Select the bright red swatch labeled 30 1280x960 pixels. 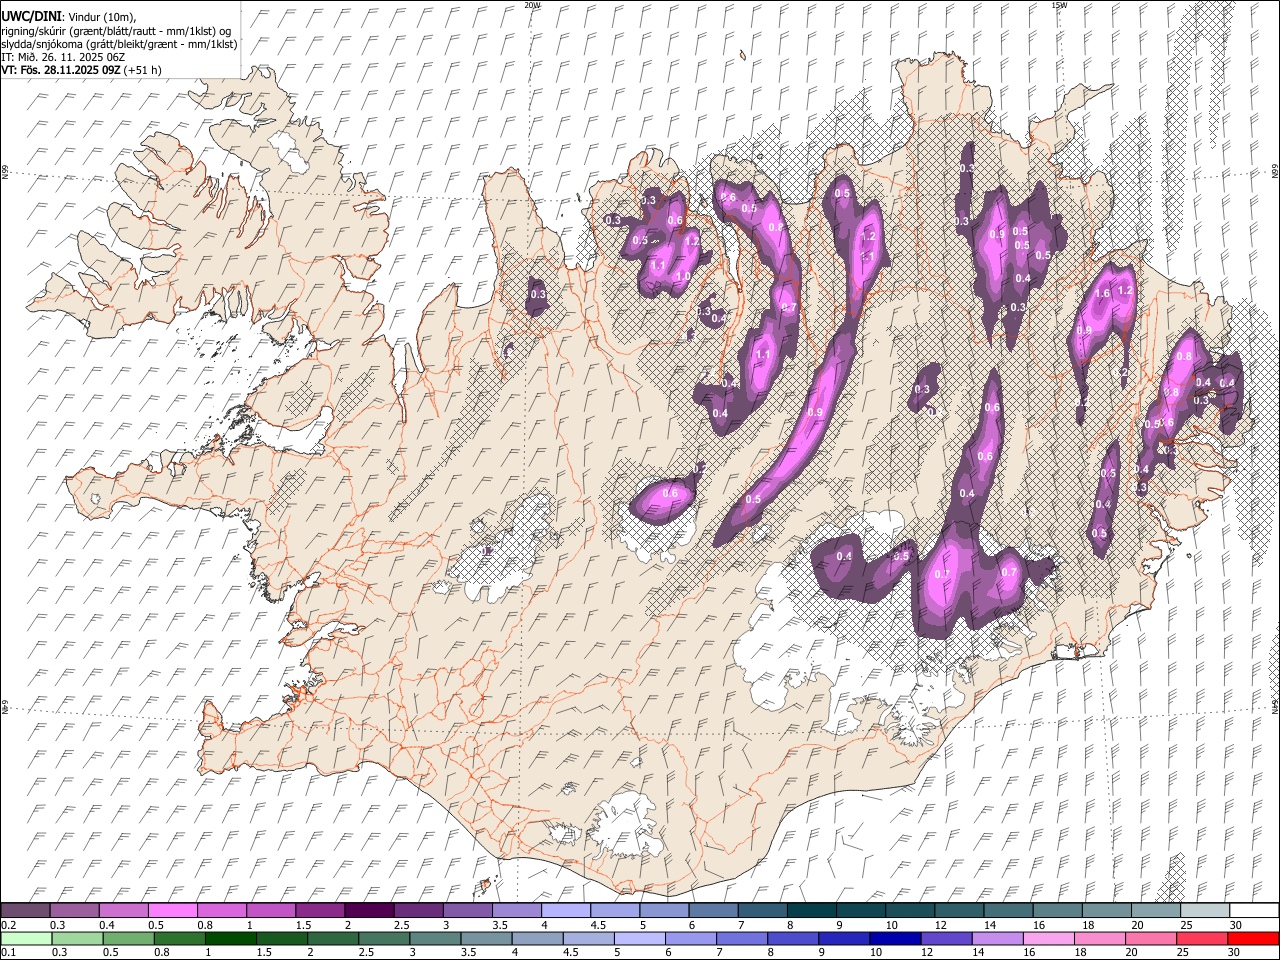pyautogui.click(x=1253, y=938)
